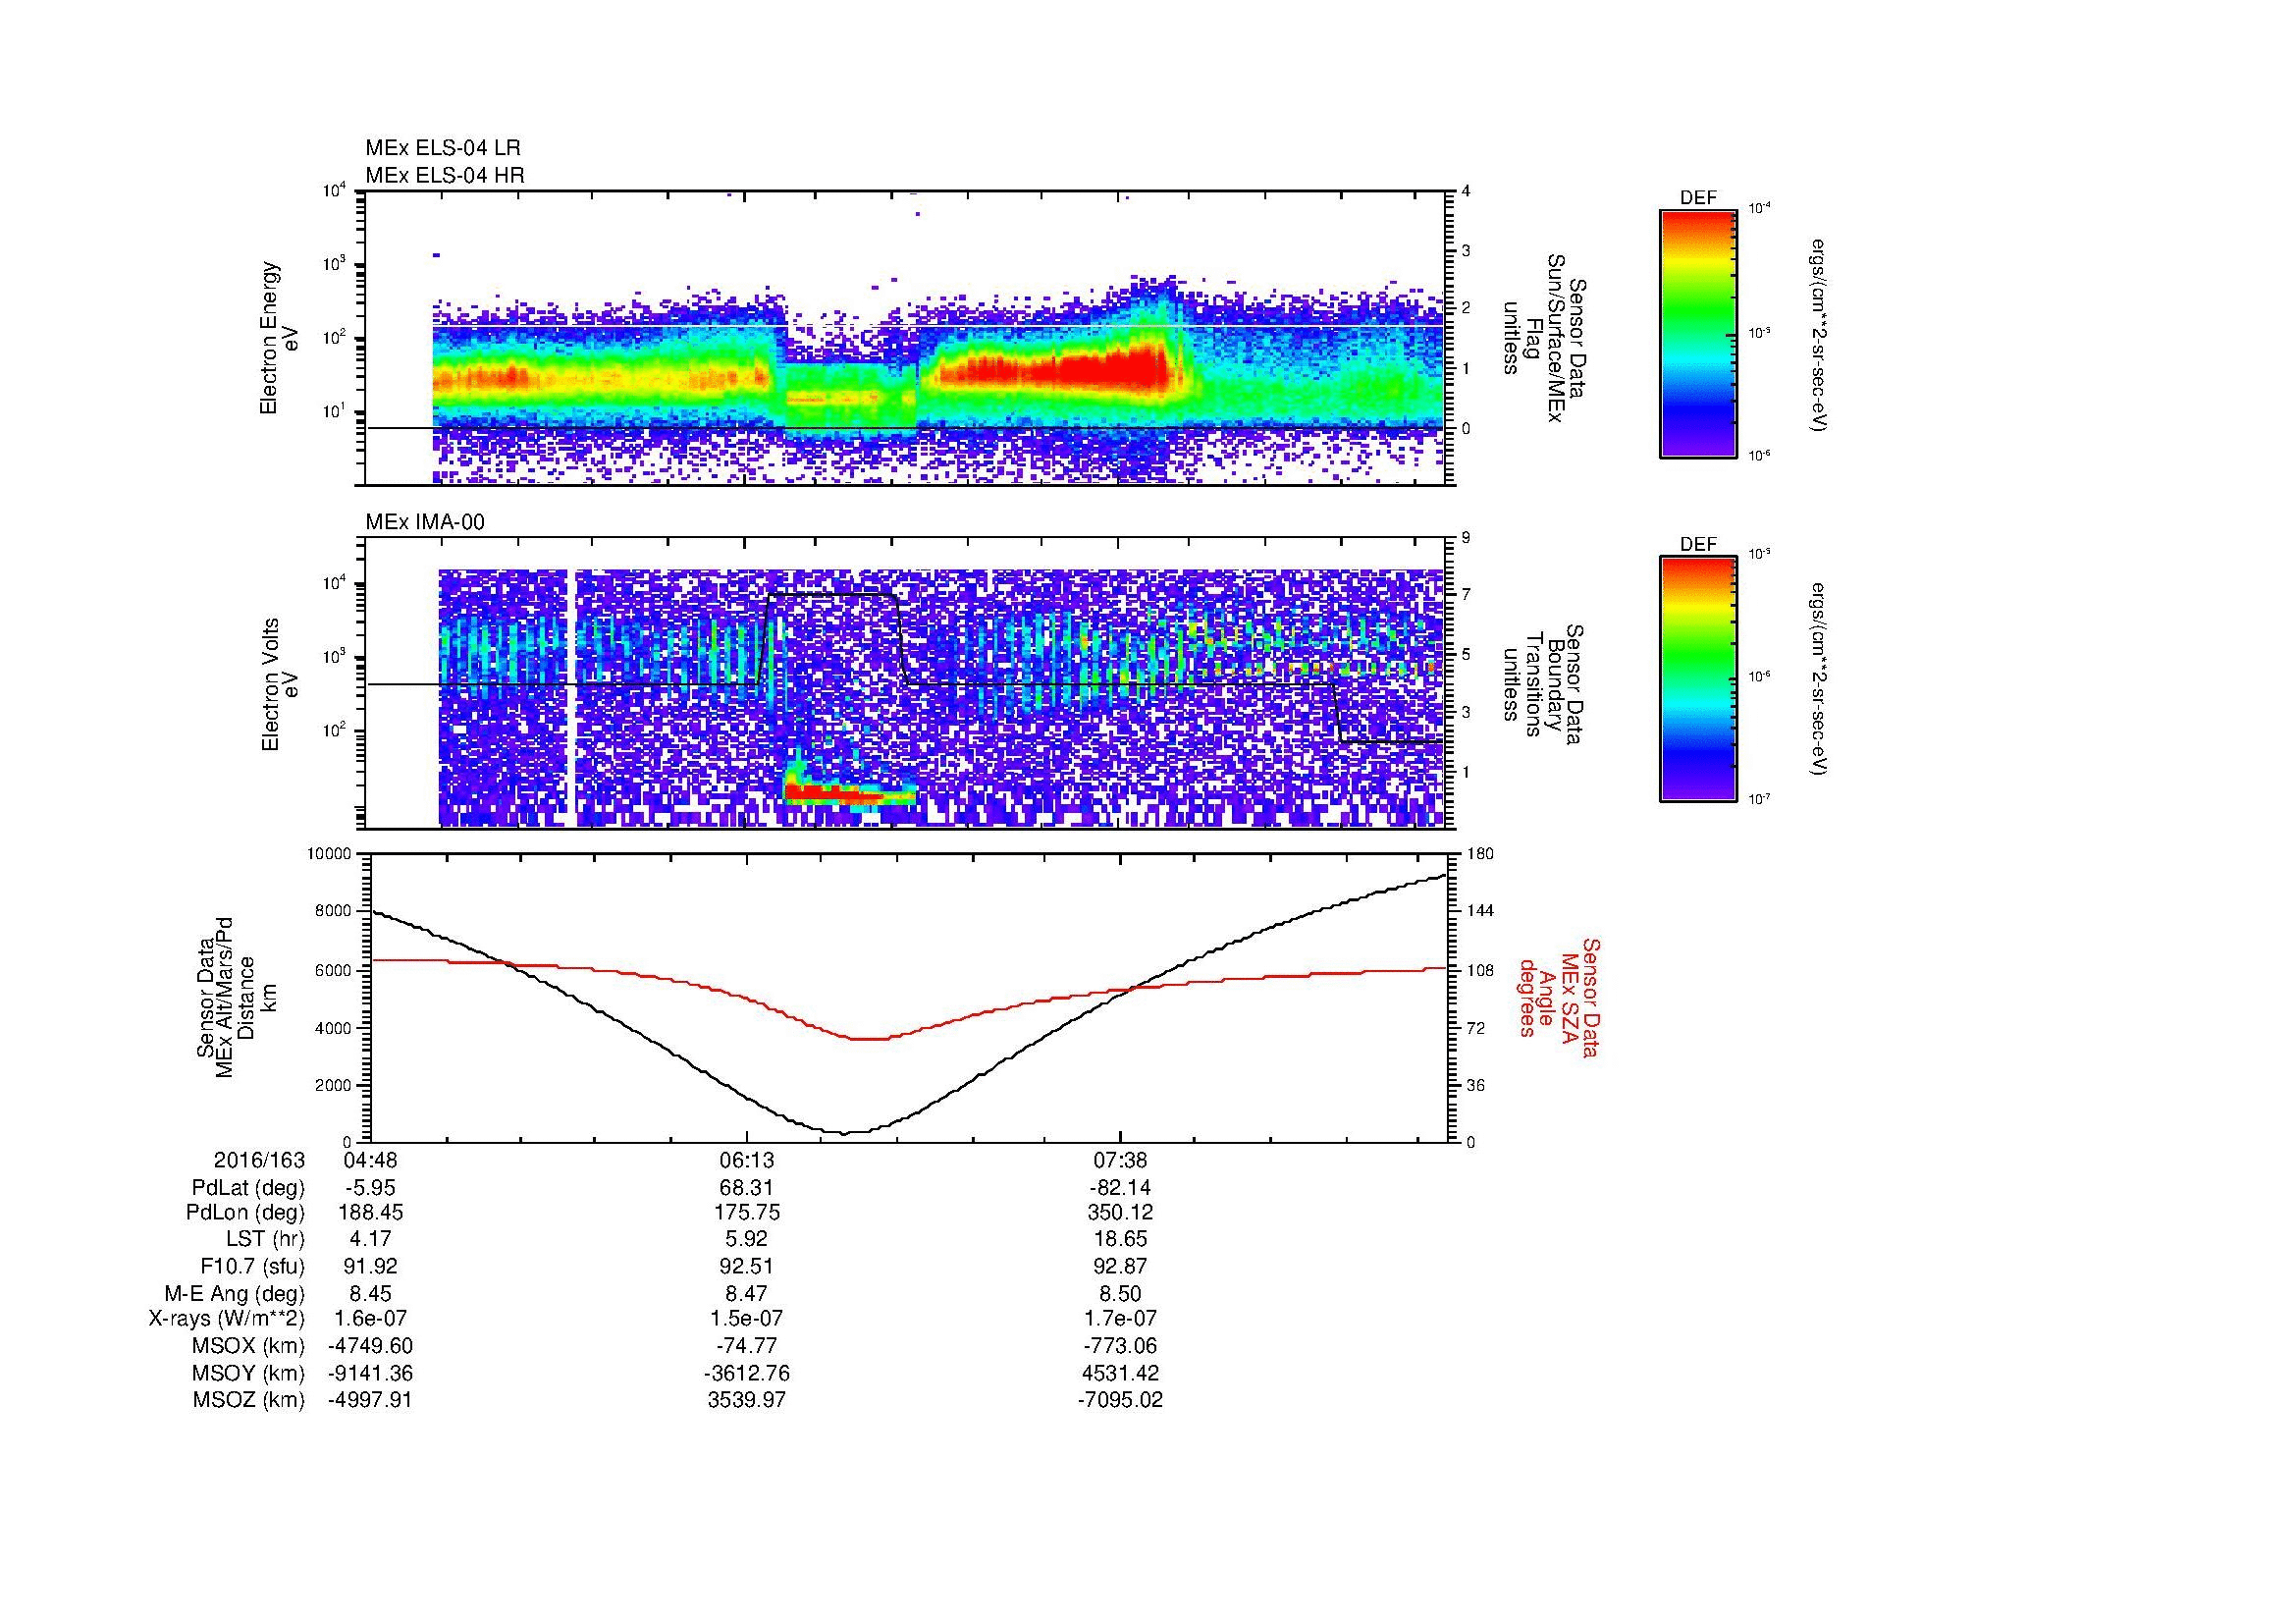
Task: Click the '180' tick on SZA axis
Action: [x=1480, y=854]
